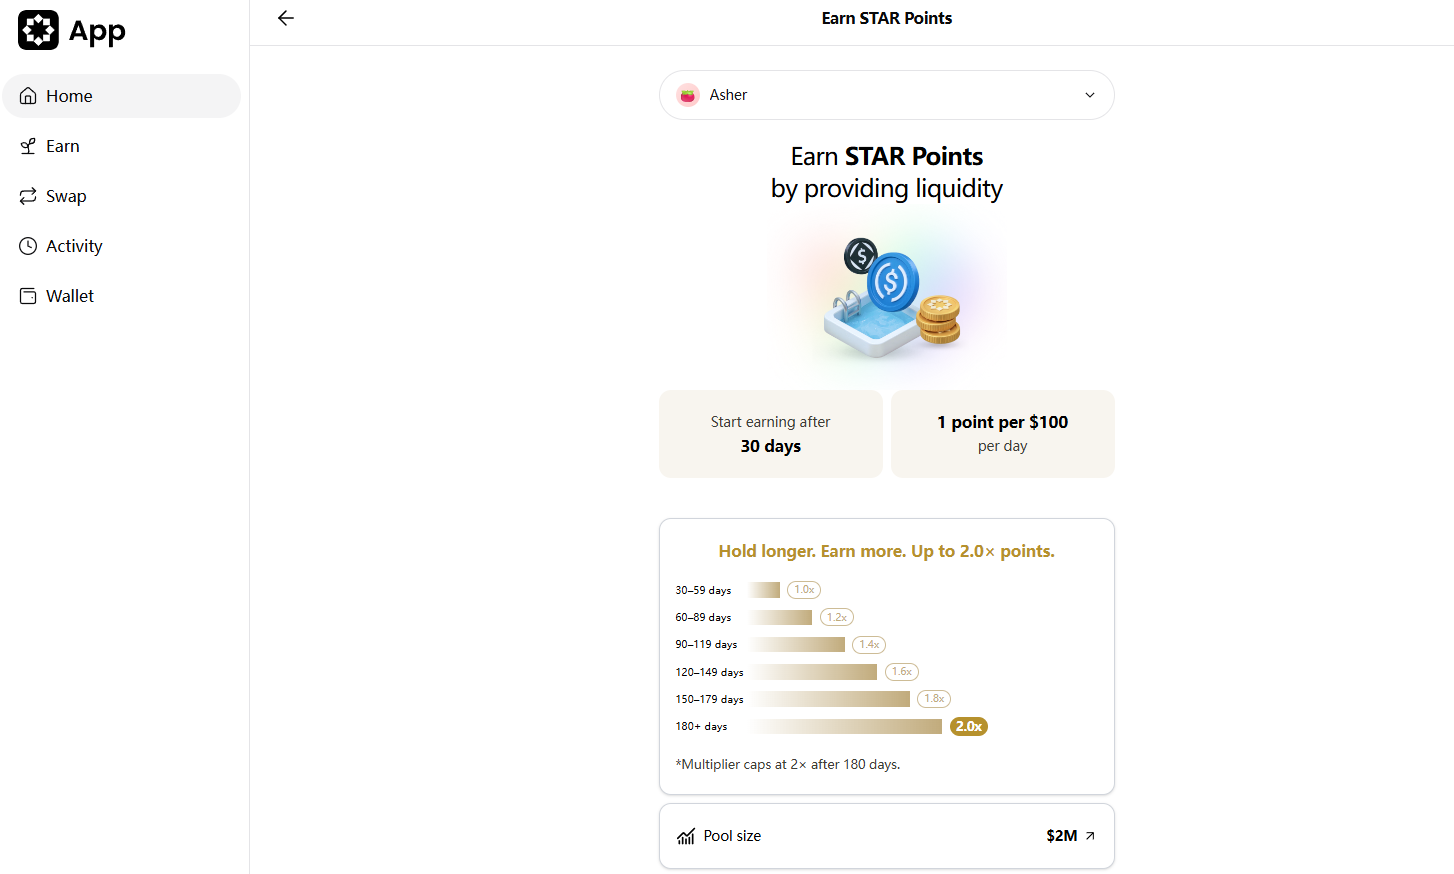
Task: Open the Earn section via its icon
Action: tap(28, 145)
